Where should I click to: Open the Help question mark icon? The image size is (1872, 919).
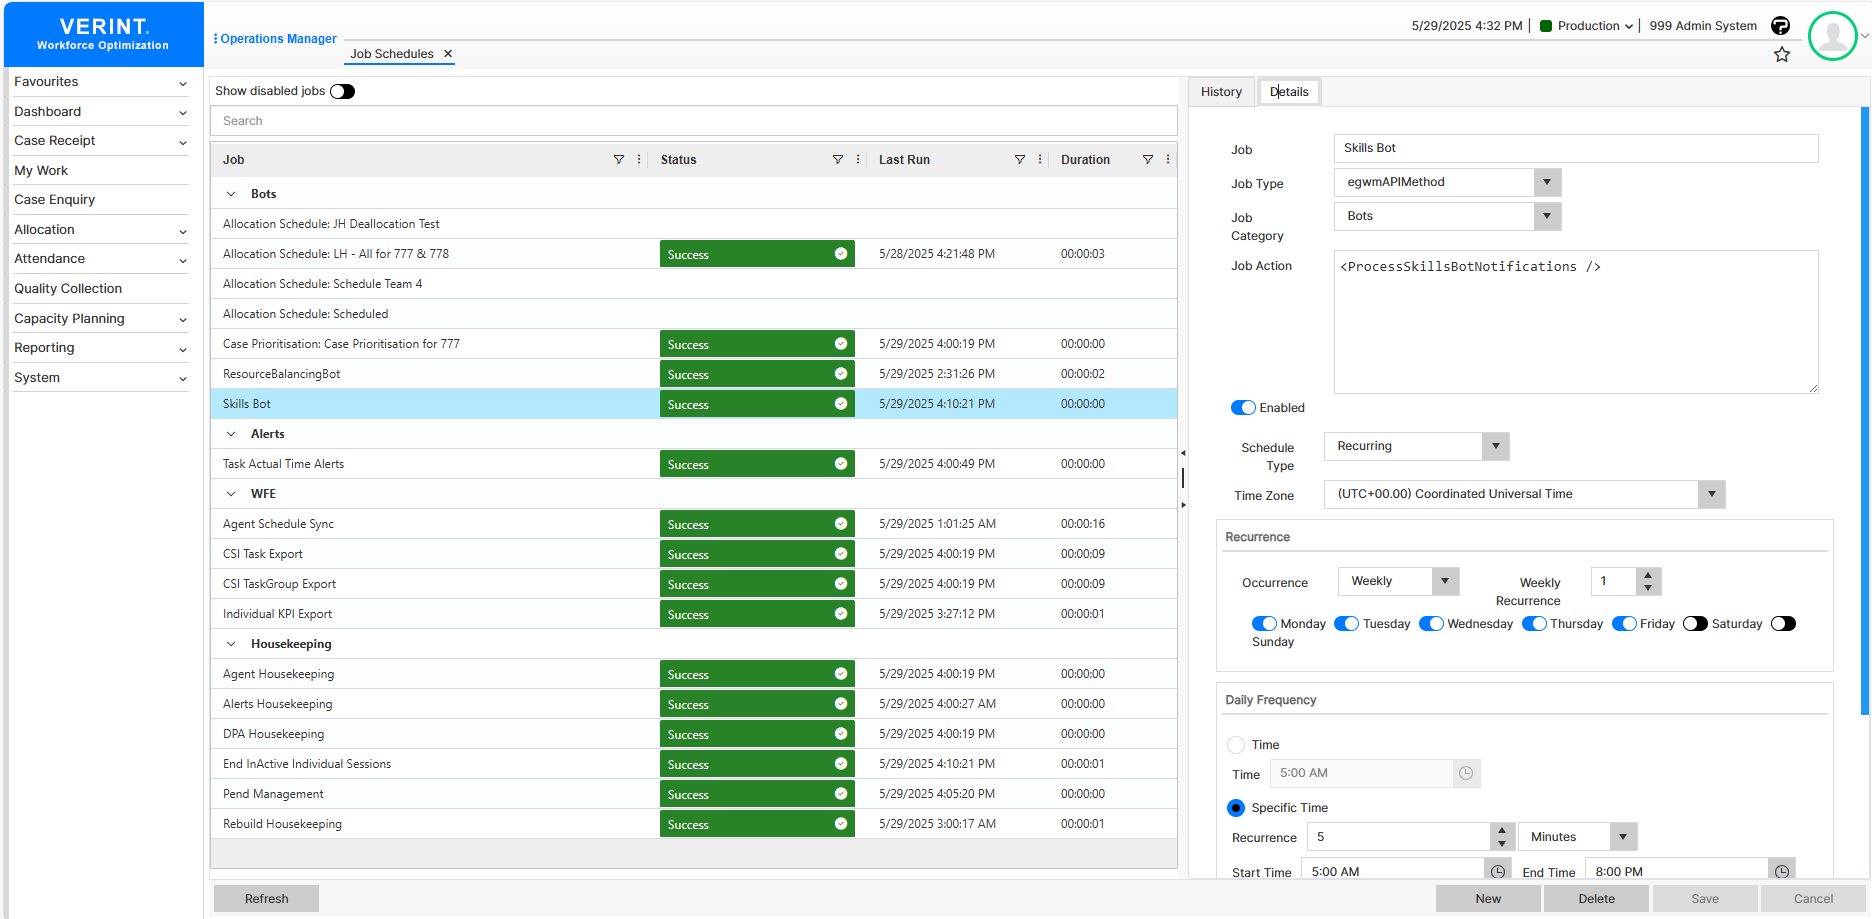[1781, 26]
